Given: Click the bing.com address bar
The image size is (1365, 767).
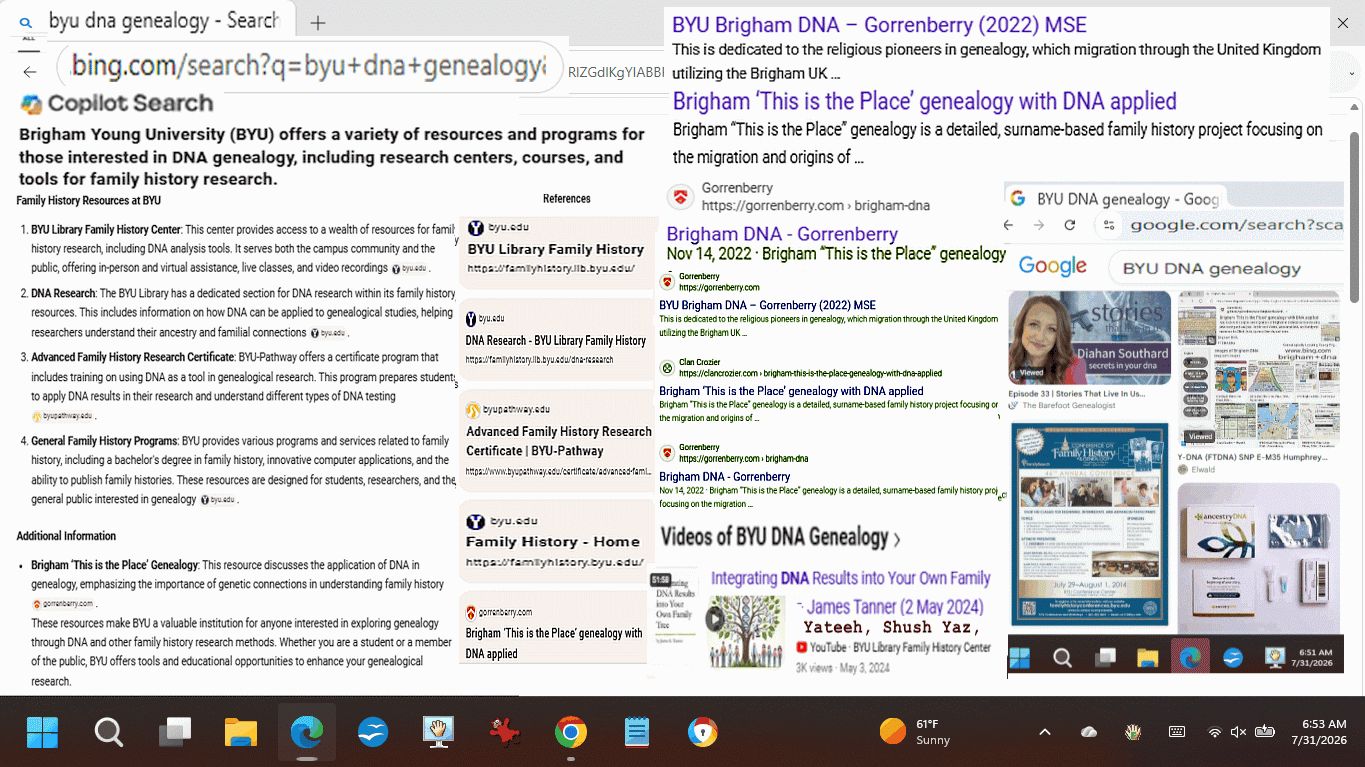Looking at the screenshot, I should pos(309,66).
